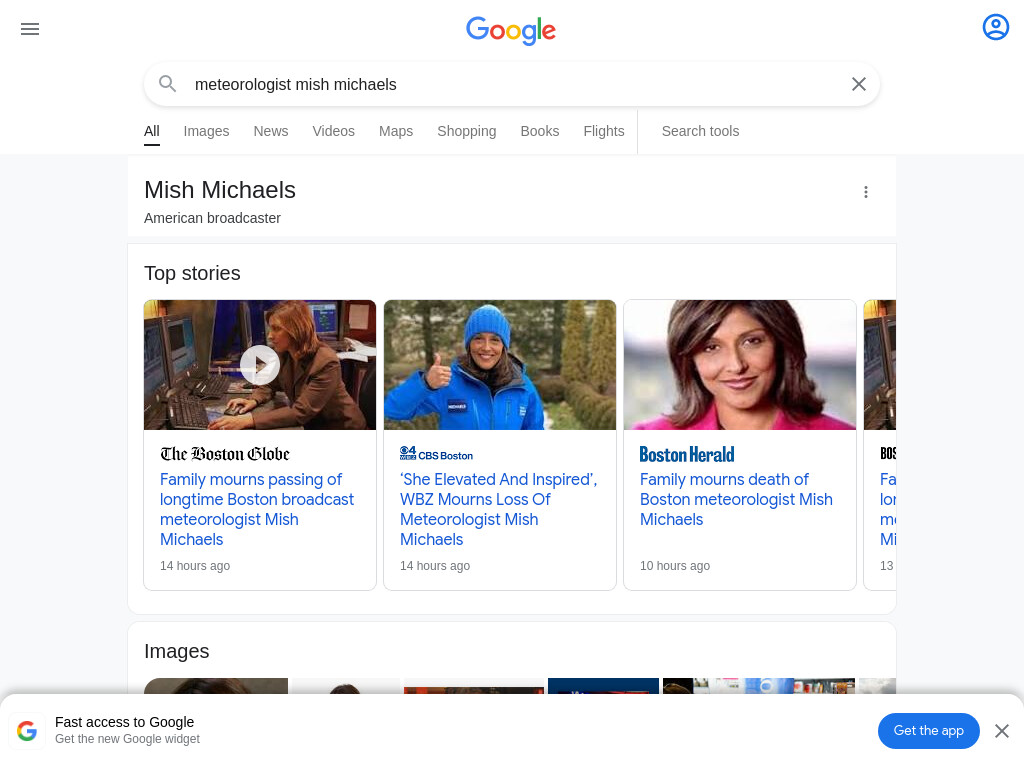Open CBS Boston 'She Elevated And Inspired' headline
The image size is (1024, 768).
tap(498, 509)
